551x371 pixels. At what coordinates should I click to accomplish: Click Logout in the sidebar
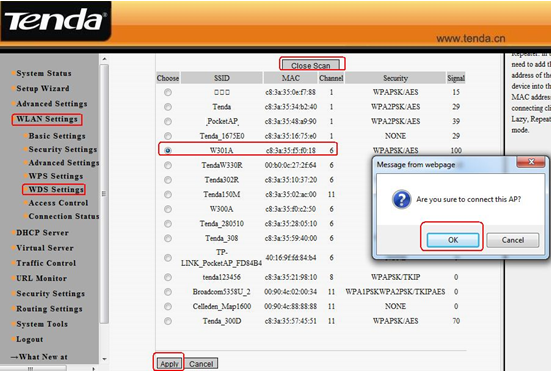tap(30, 339)
